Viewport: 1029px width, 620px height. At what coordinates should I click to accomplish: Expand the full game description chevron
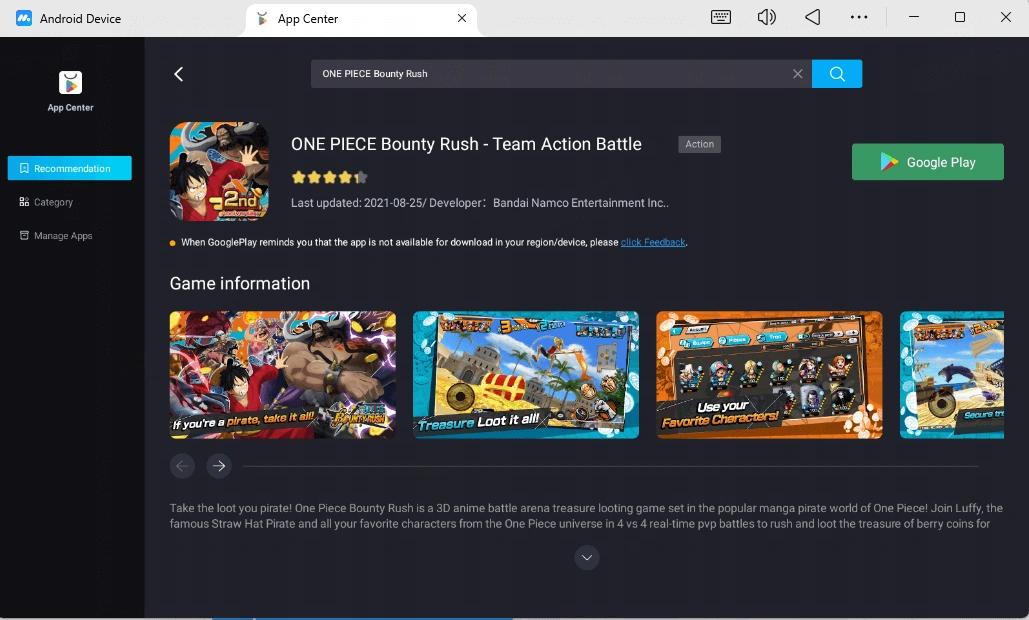[x=586, y=557]
